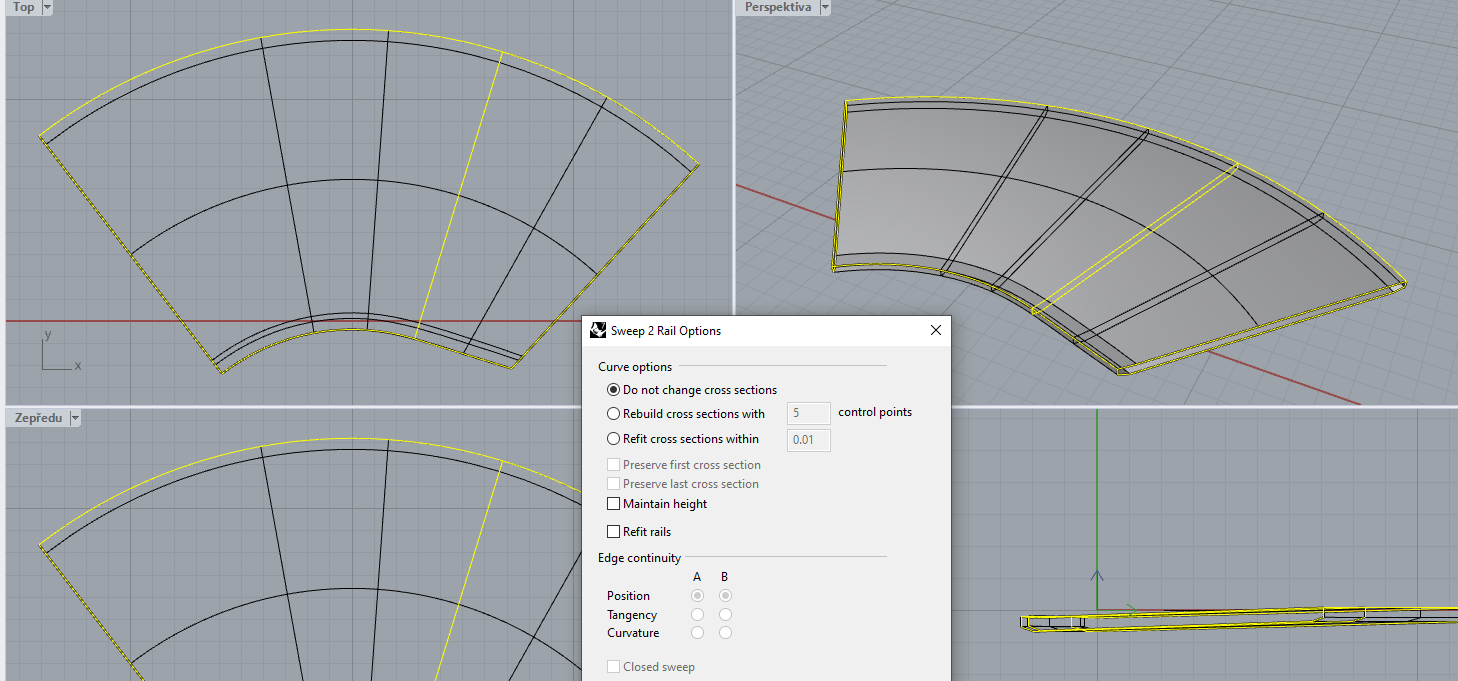Click the control points count field

tap(810, 413)
